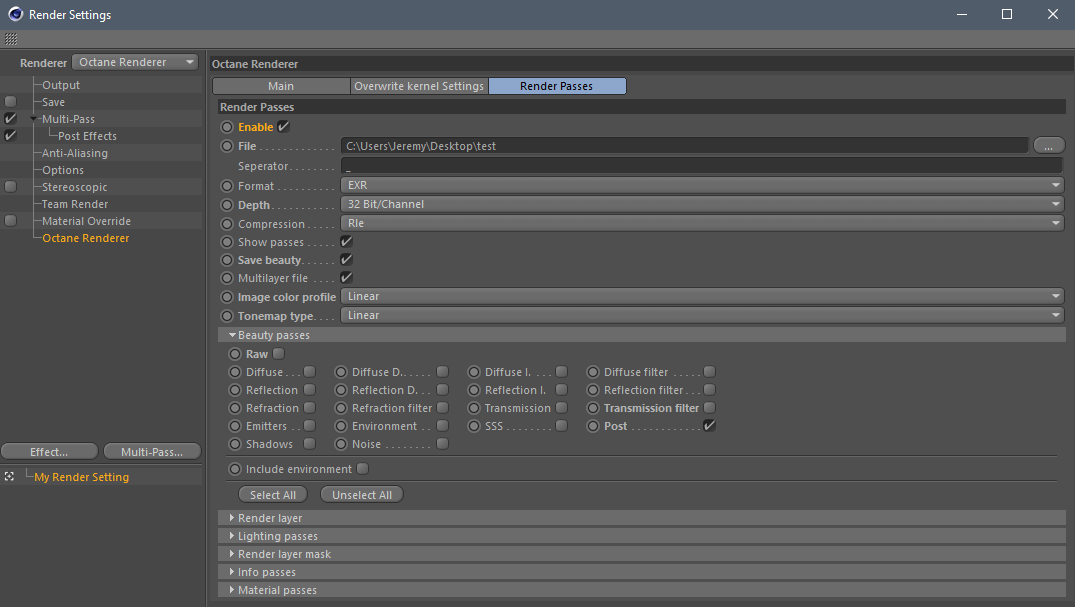
Task: Open the Renderer dropdown
Action: 135,62
